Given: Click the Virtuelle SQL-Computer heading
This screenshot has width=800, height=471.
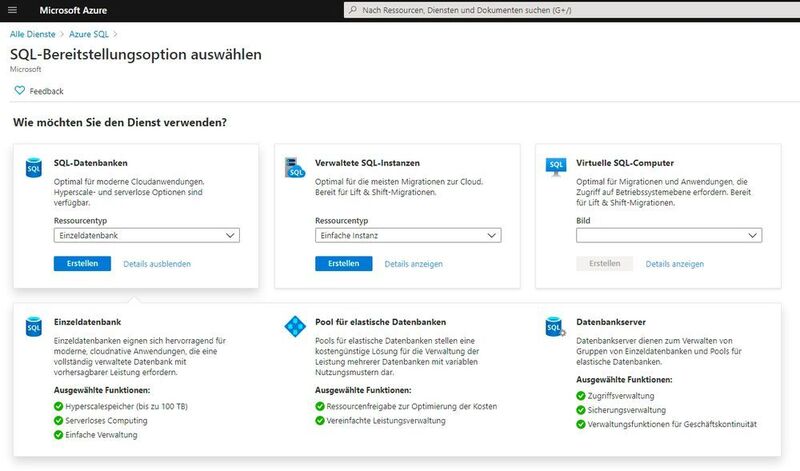Looking at the screenshot, I should coord(624,163).
